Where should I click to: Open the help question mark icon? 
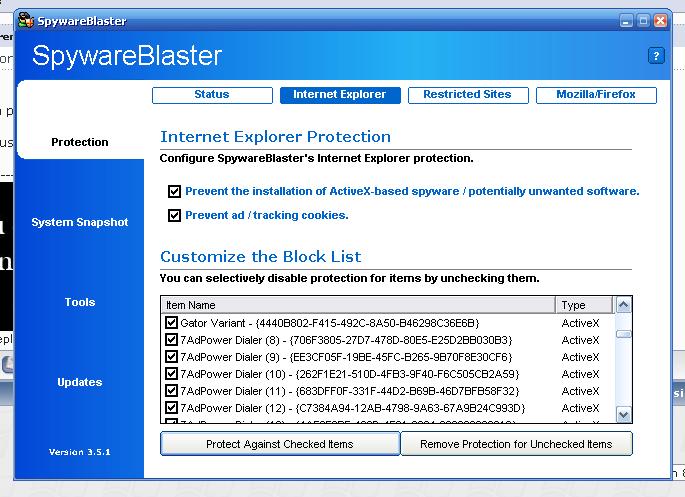(656, 56)
